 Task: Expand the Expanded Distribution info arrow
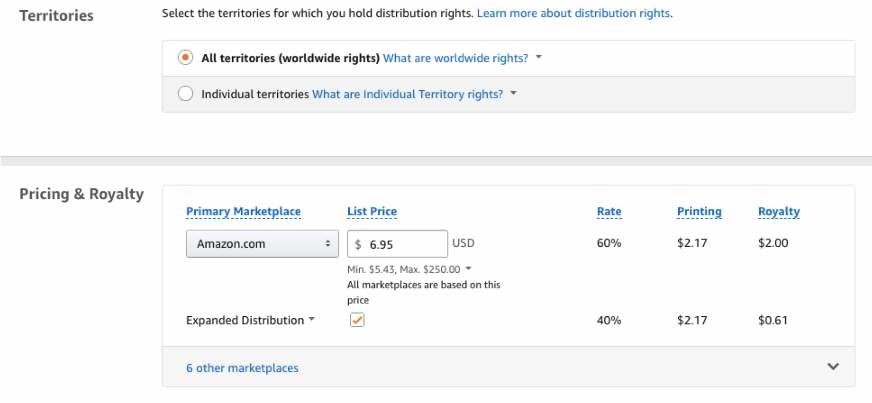pos(312,320)
